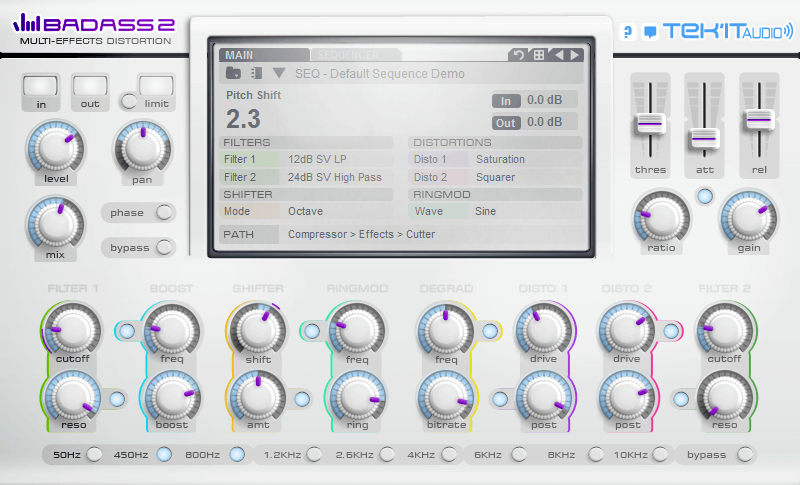Click the mix knob
Screen dimensions: 800x485
click(56, 224)
